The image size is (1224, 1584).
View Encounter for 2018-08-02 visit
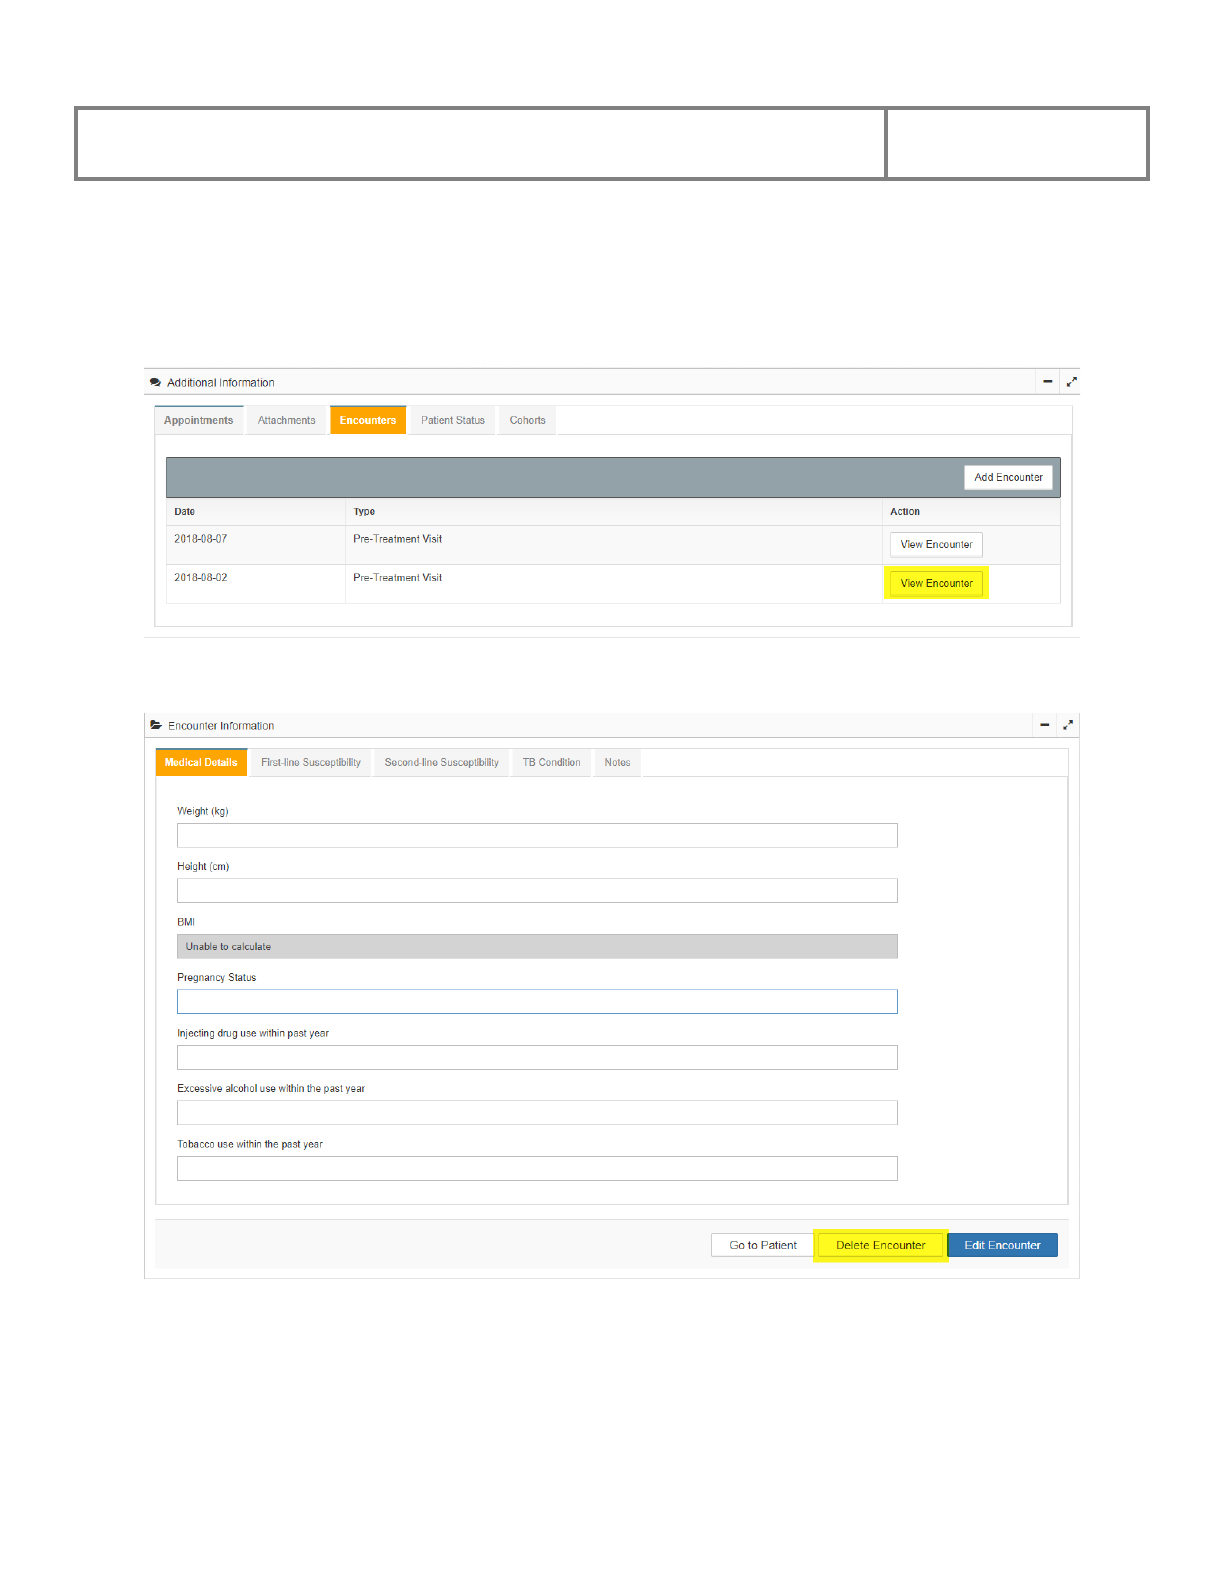point(936,583)
